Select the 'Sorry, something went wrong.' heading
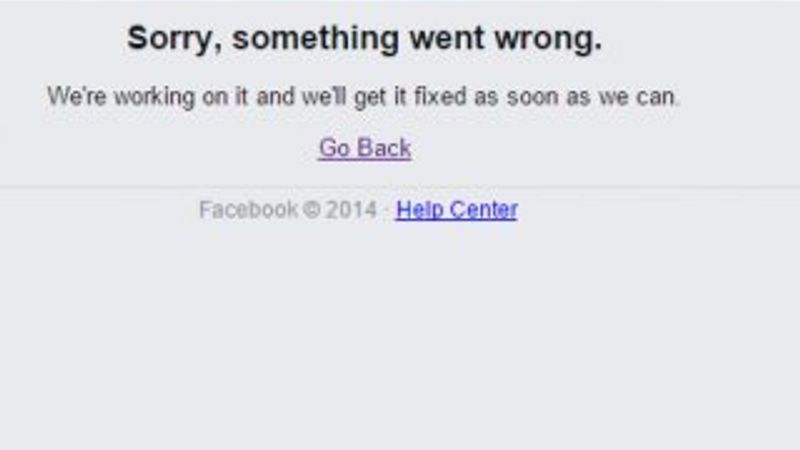Screen dimensions: 800x450 coord(364,39)
